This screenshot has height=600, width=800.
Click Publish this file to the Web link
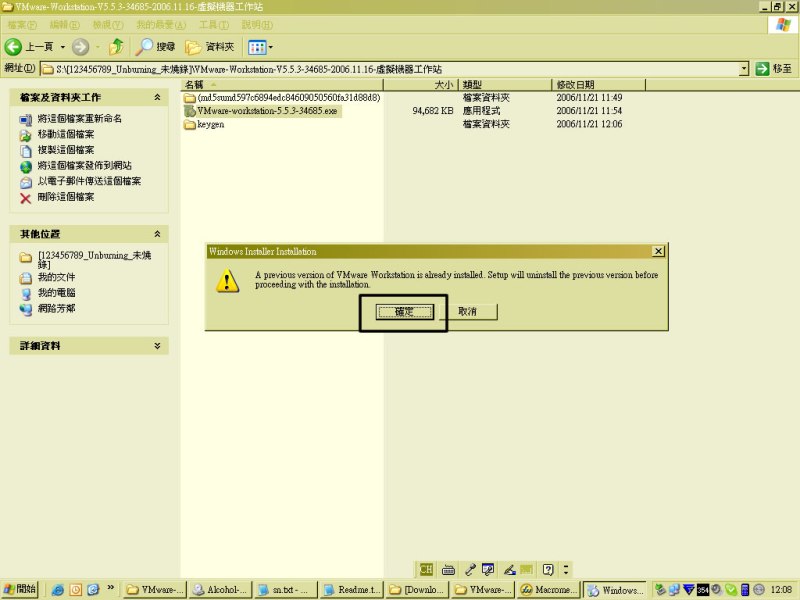pyautogui.click(x=85, y=165)
